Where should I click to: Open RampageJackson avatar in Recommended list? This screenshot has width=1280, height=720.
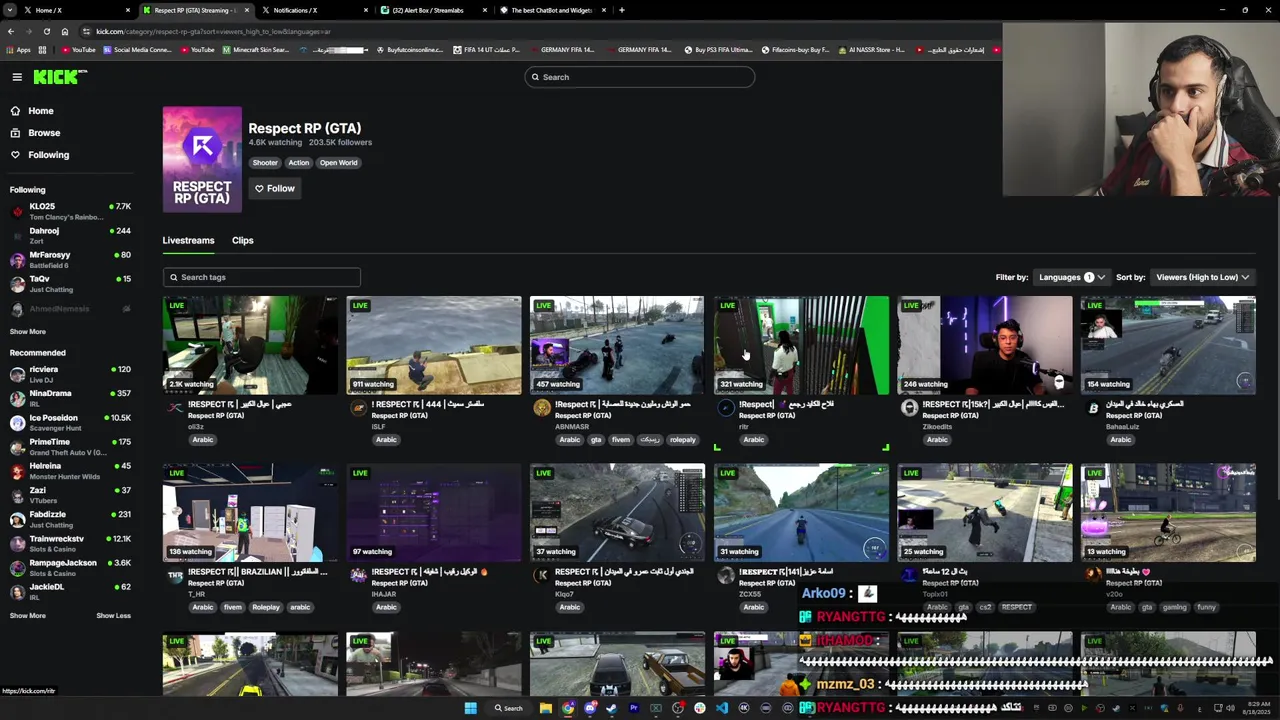click(x=17, y=567)
